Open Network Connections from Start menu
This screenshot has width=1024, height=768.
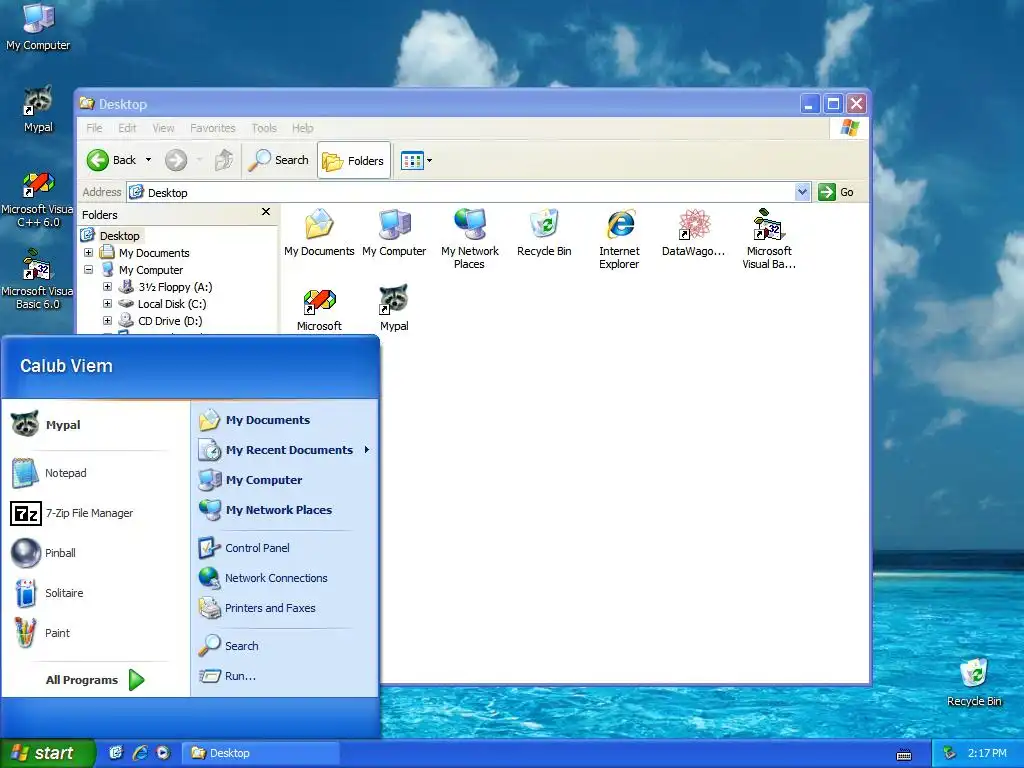point(285,578)
